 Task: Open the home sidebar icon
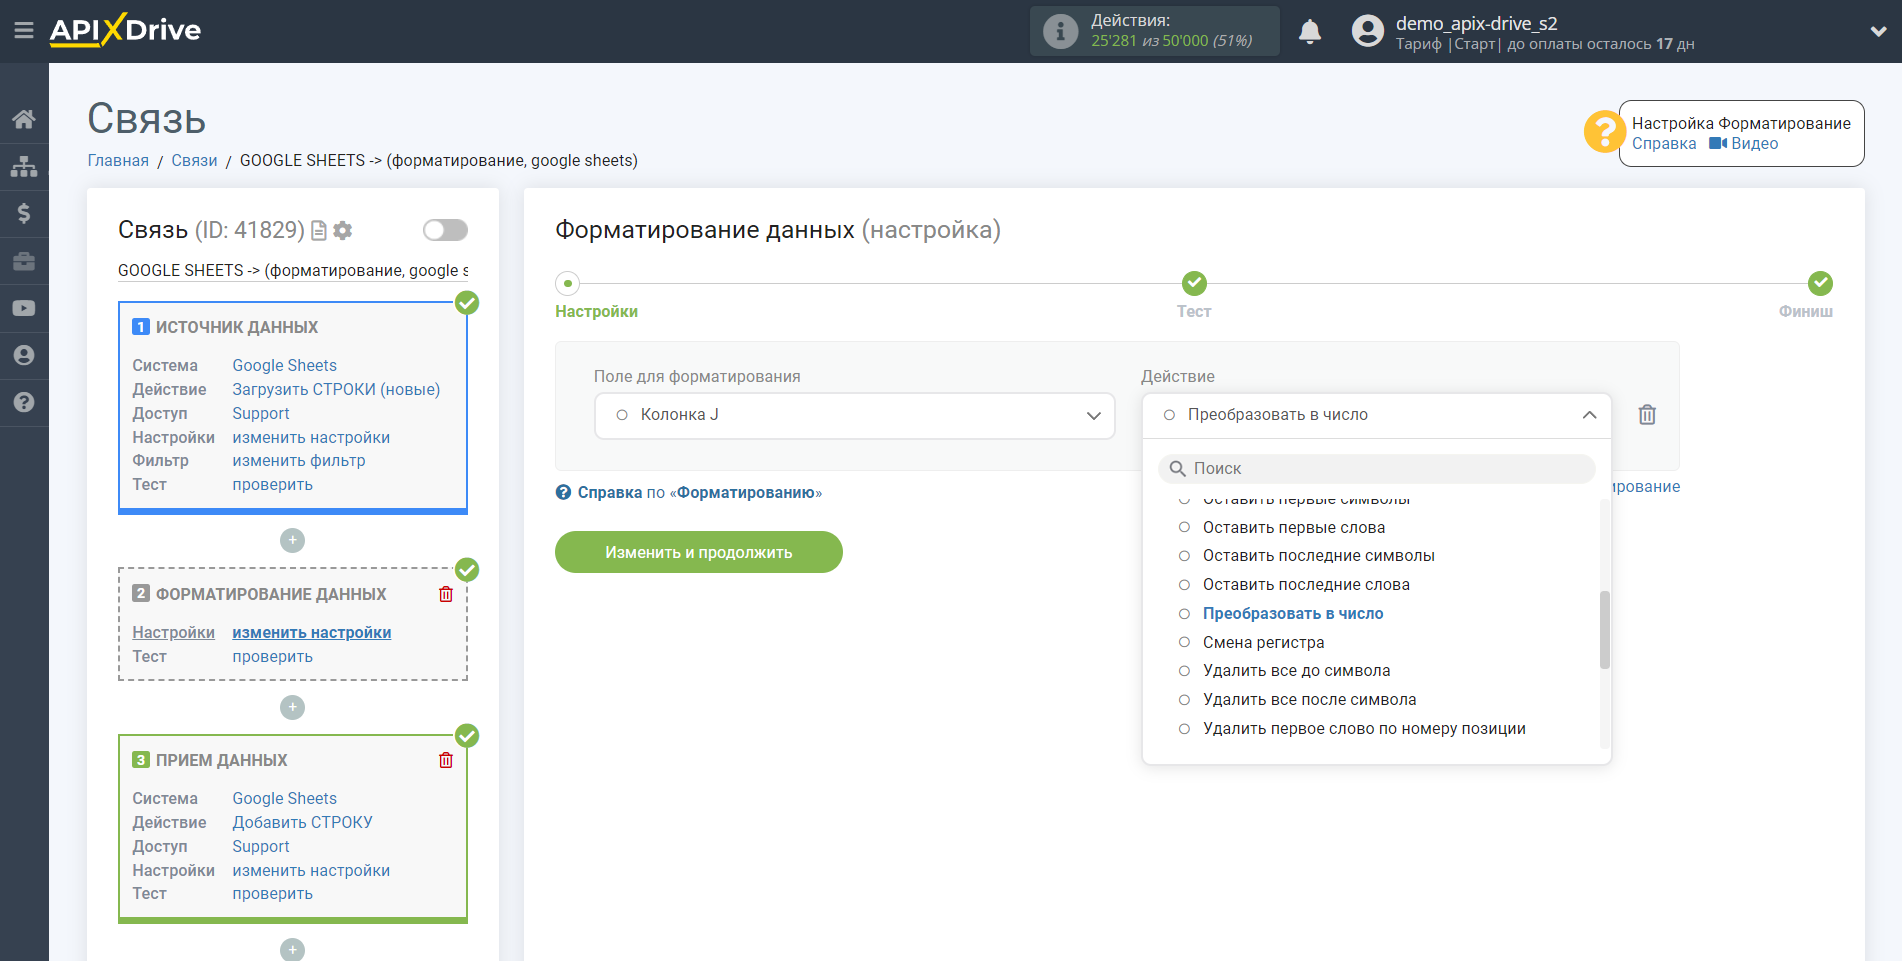24,119
